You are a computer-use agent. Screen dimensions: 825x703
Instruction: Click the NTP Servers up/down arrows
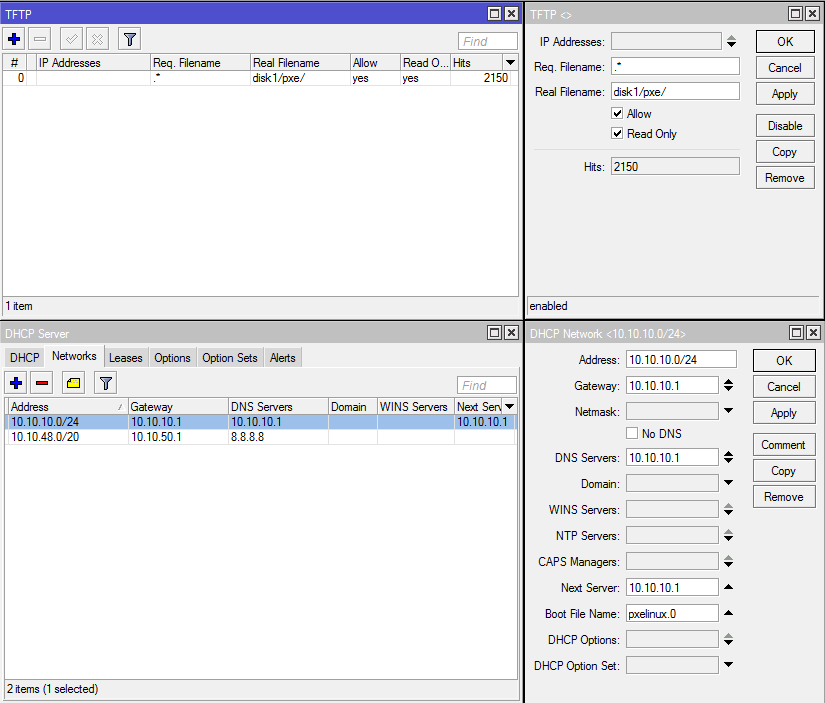coord(728,535)
